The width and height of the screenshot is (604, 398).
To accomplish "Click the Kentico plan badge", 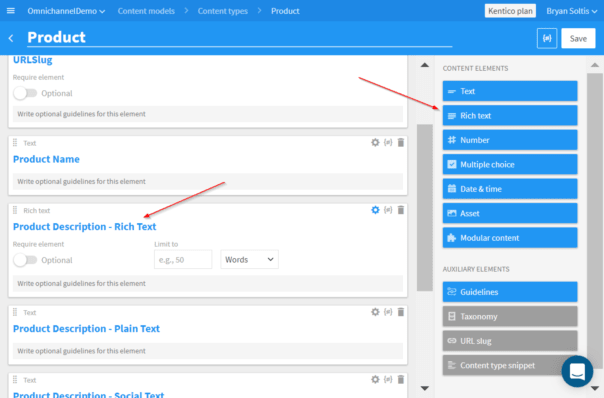I will click(x=510, y=11).
